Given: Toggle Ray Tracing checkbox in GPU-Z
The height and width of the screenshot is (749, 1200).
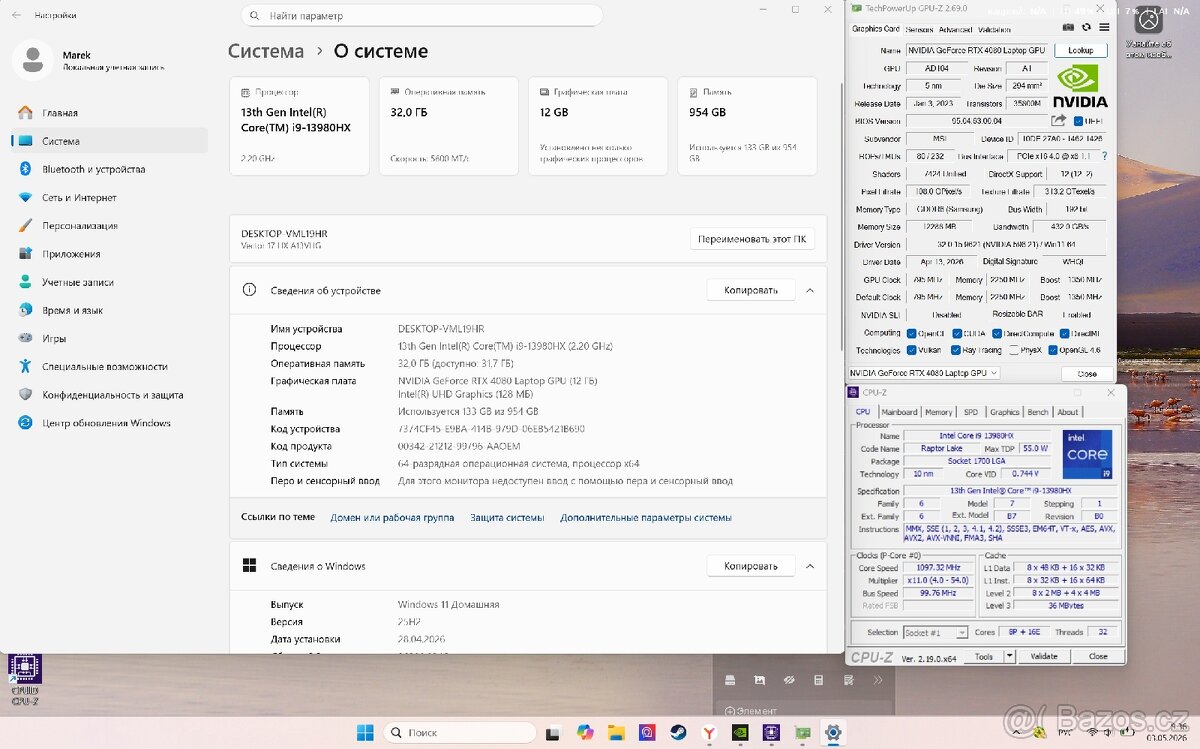Looking at the screenshot, I should point(956,350).
